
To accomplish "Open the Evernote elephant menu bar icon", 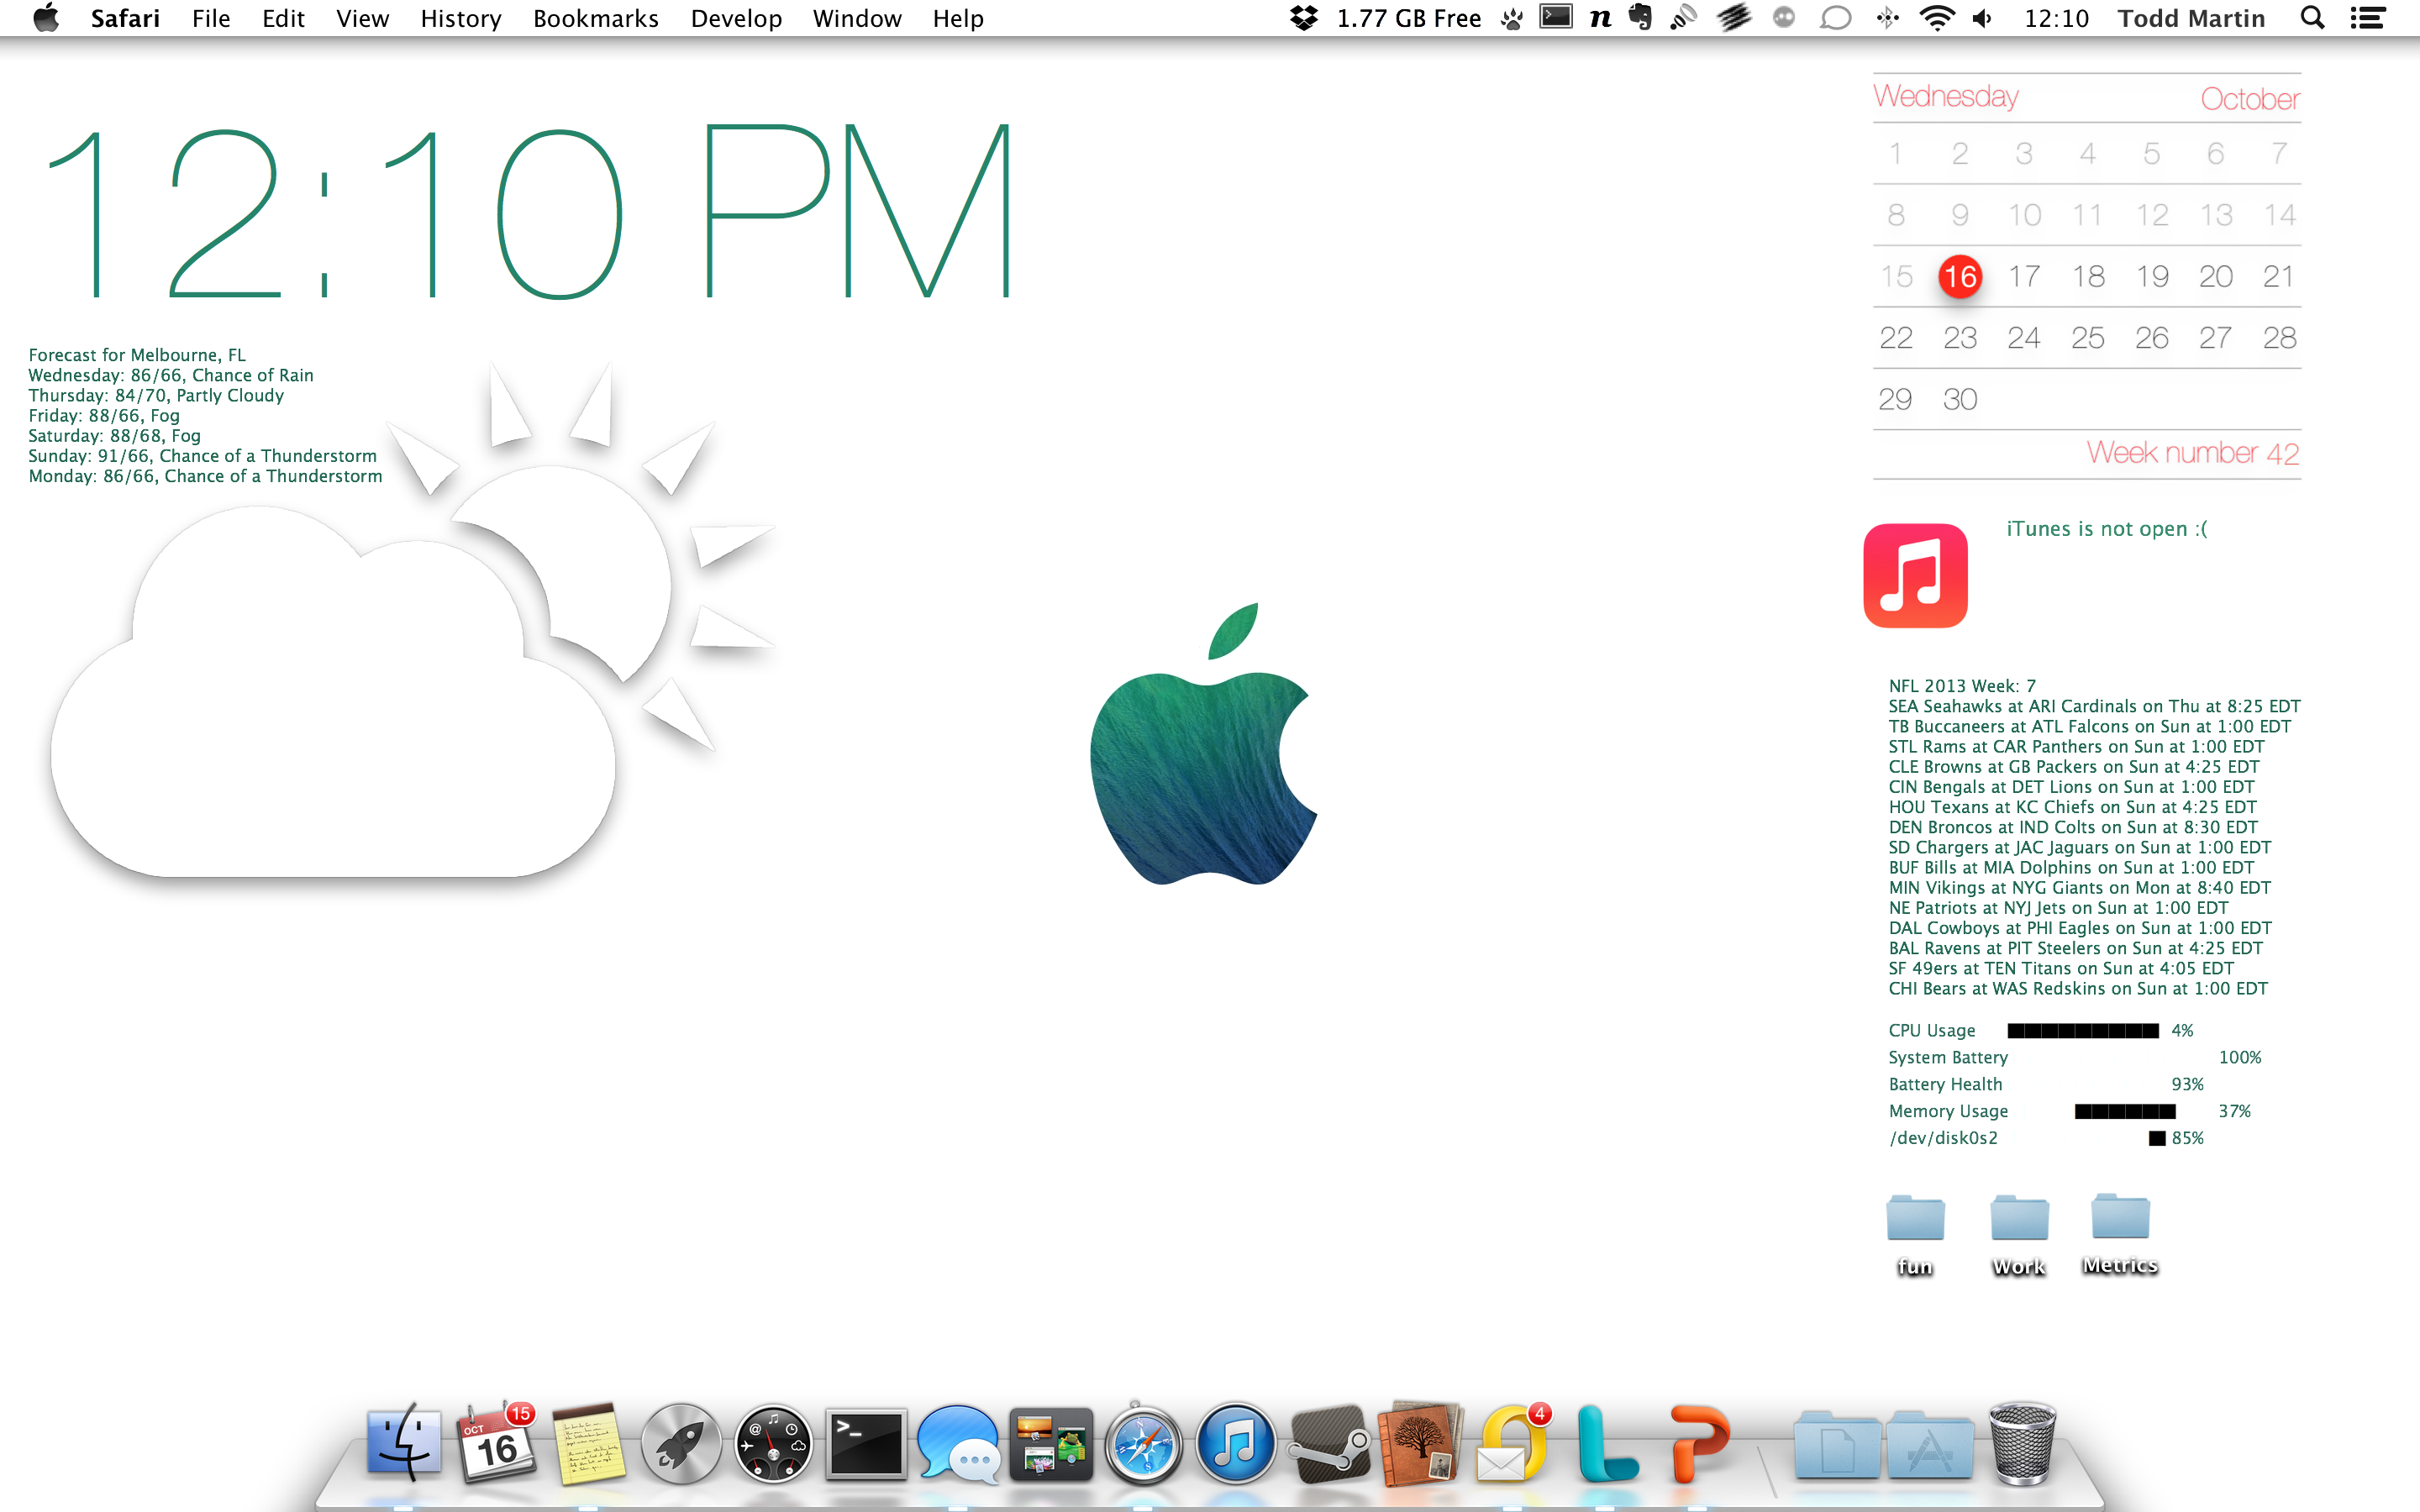I will (x=1640, y=17).
